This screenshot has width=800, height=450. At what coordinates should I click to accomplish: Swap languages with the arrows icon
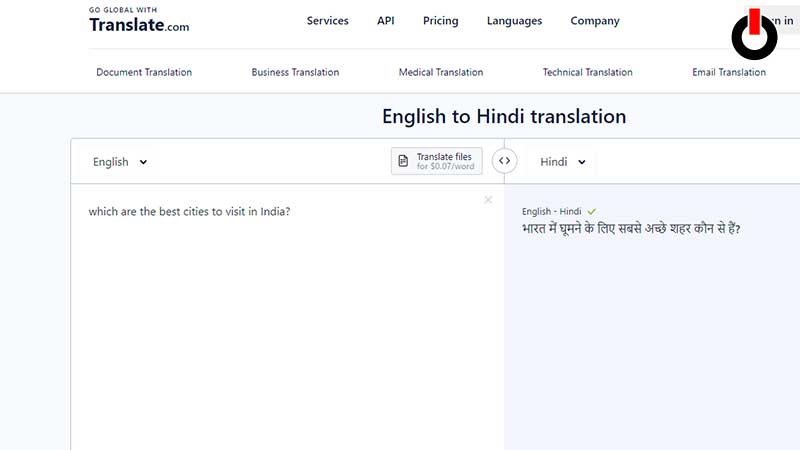505,161
